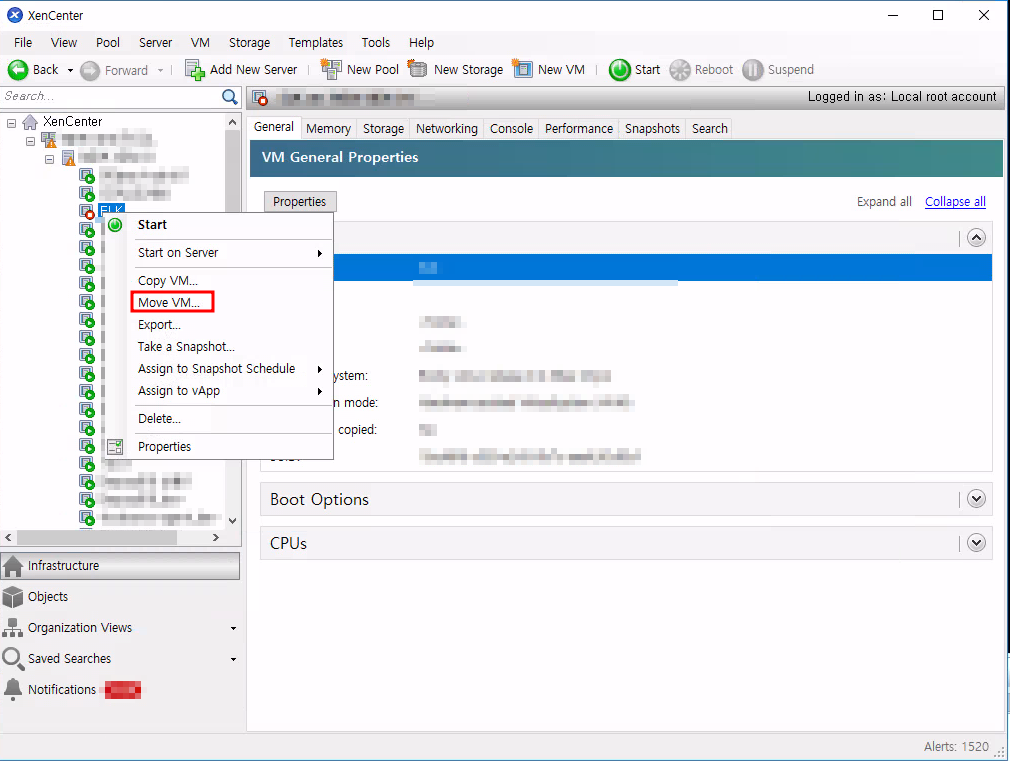Click Expand all
This screenshot has height=761, width=1010.
(884, 202)
